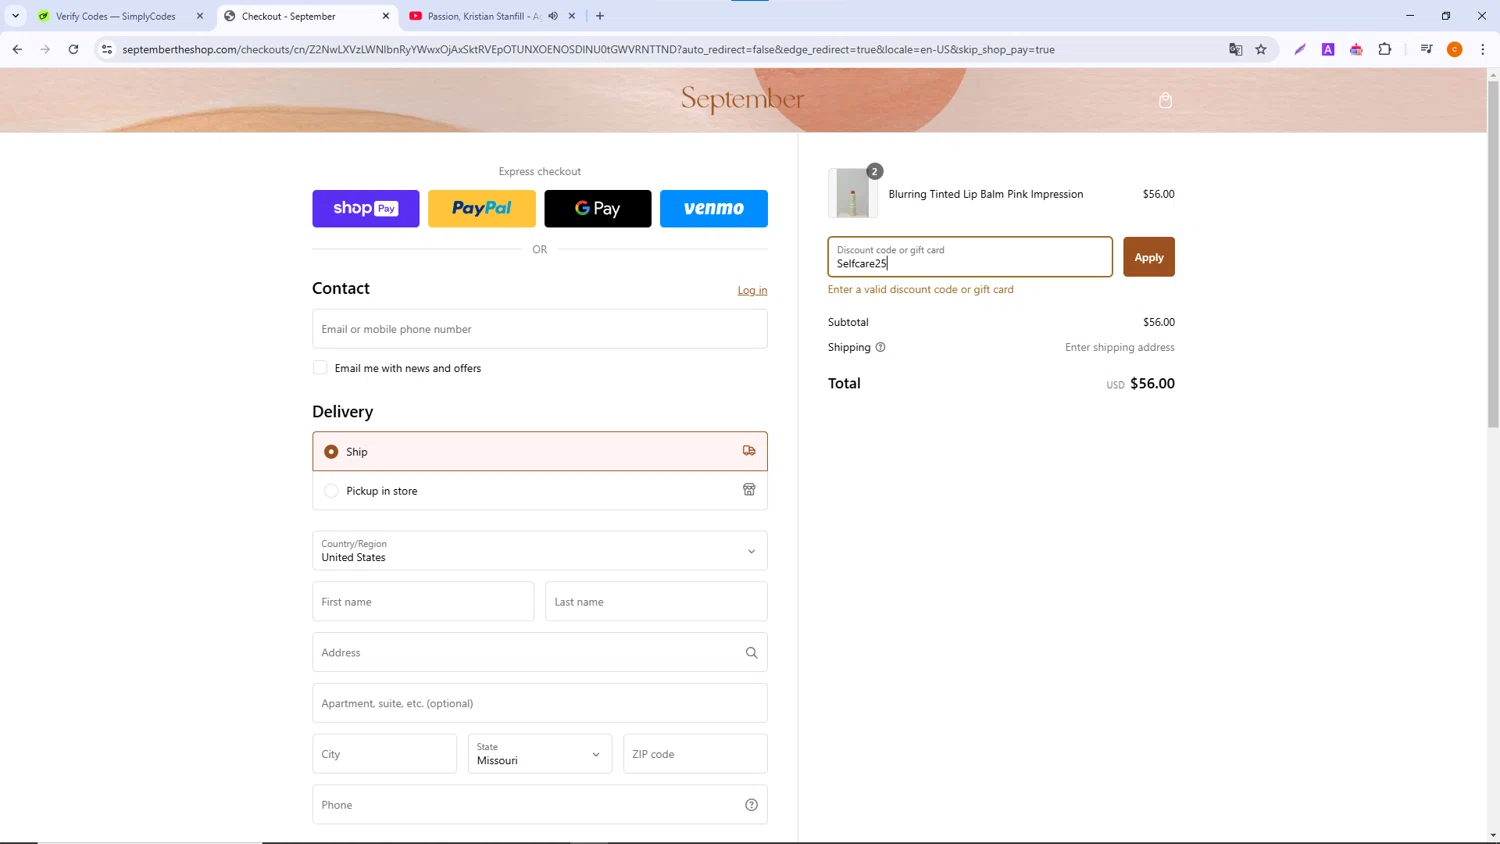The image size is (1500, 844).
Task: Bookmark this page with star icon
Action: coord(1261,49)
